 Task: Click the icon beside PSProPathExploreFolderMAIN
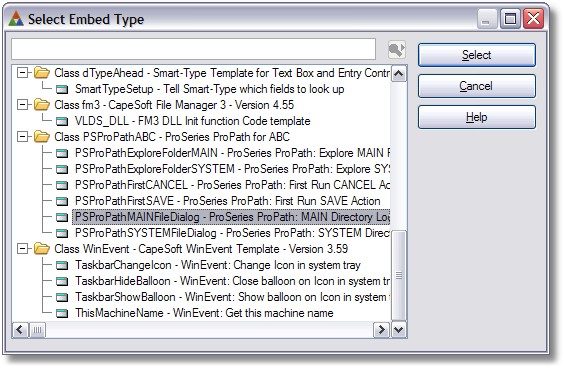[62, 153]
